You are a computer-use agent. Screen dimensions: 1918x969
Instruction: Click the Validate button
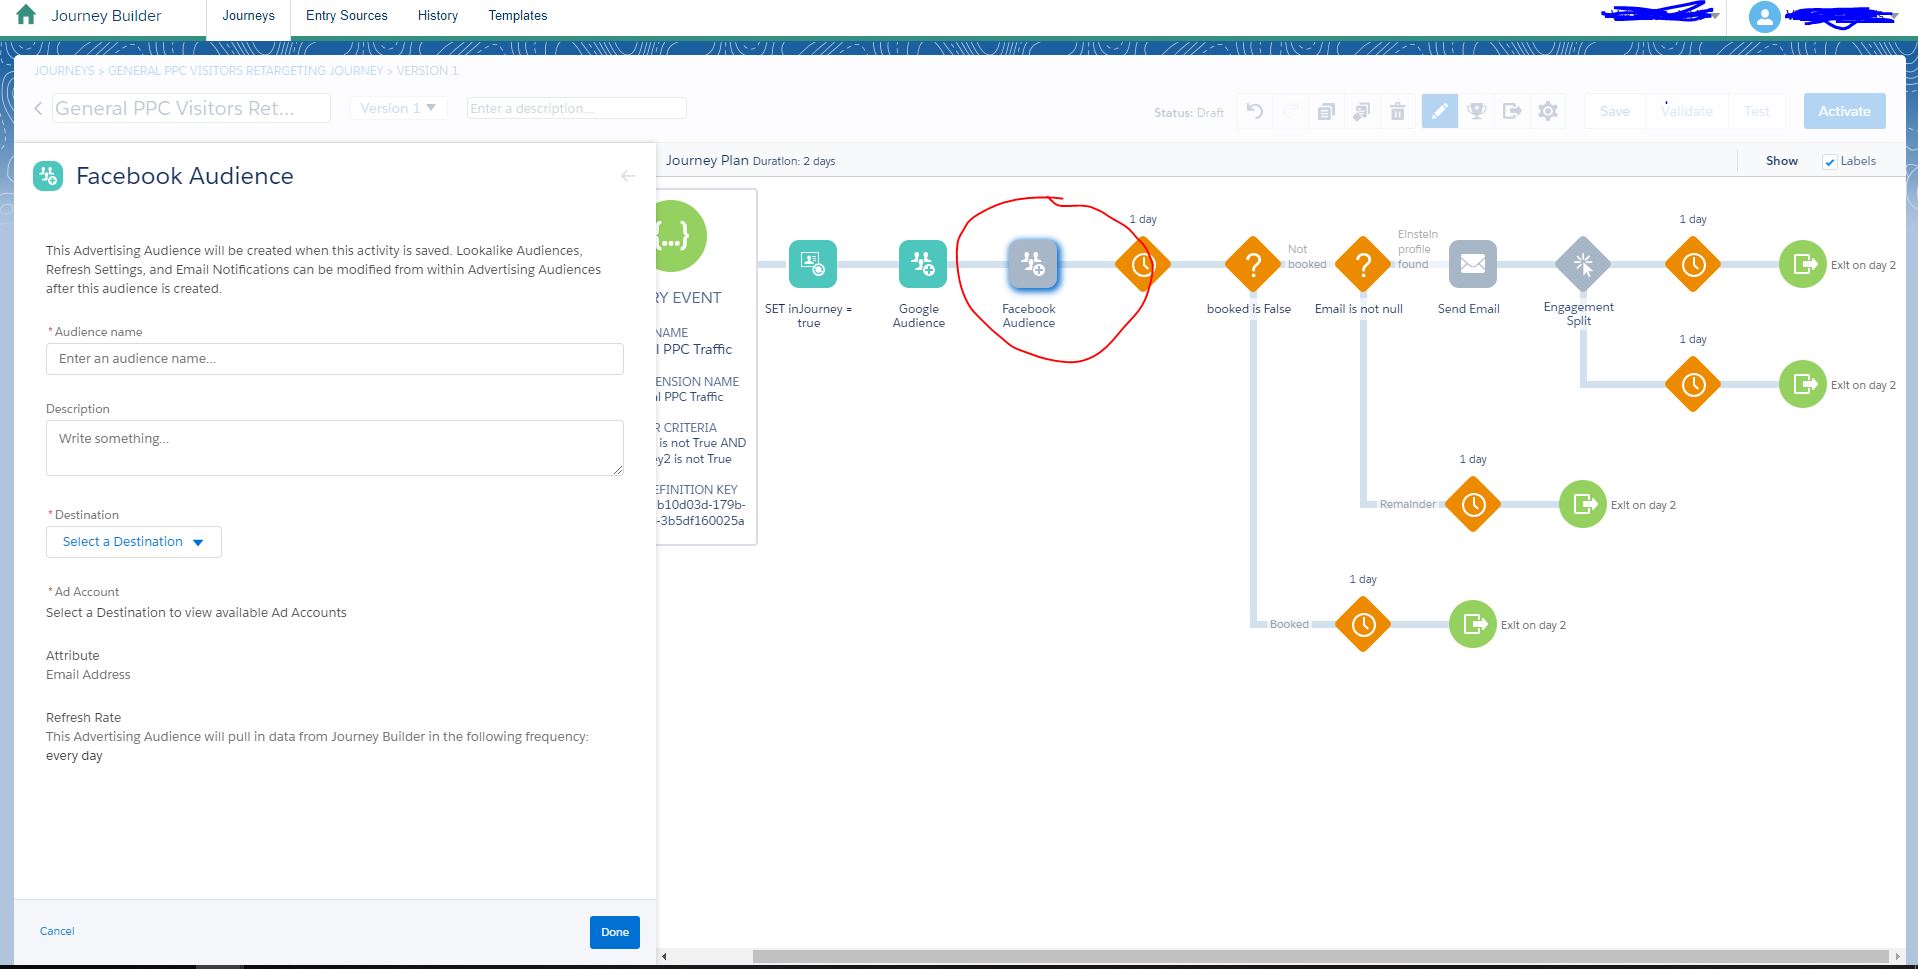[x=1686, y=111]
